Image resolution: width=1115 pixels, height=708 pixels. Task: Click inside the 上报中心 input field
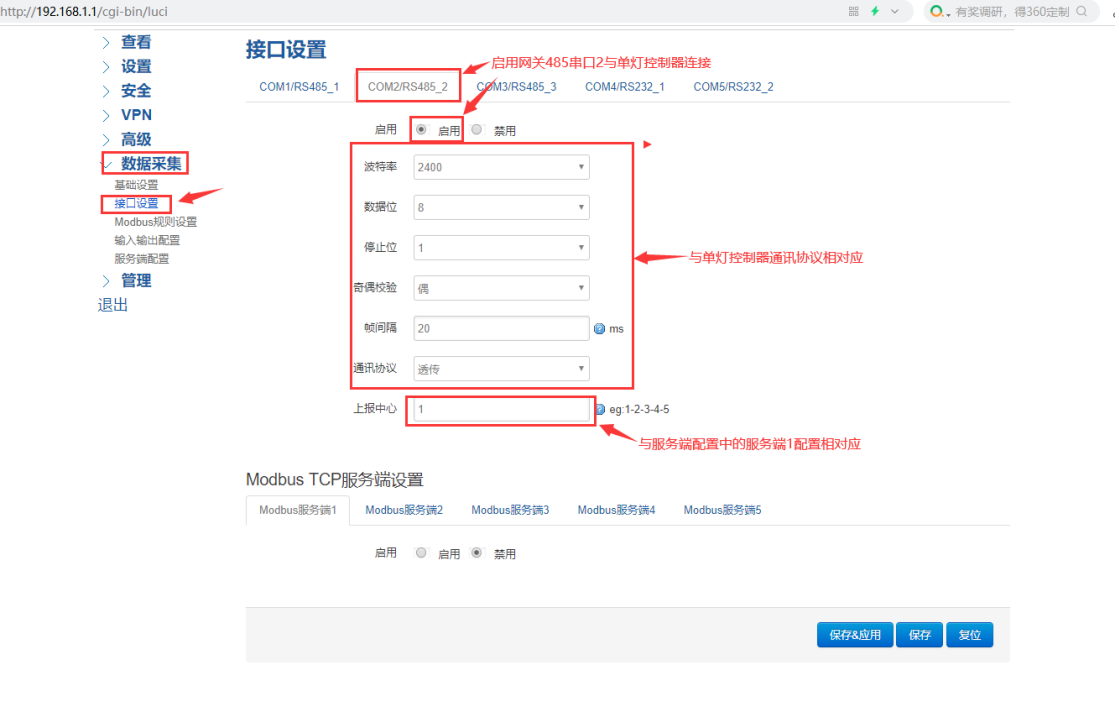click(x=500, y=409)
